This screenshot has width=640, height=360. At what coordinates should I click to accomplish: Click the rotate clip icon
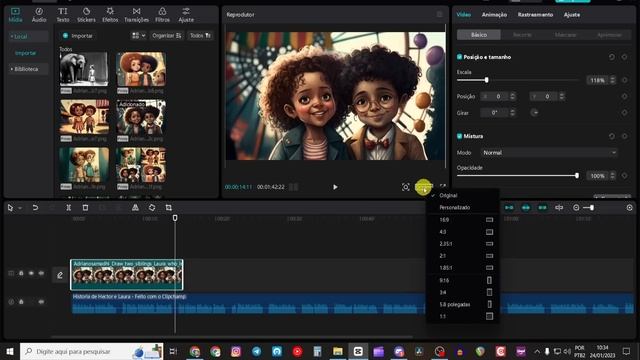152,207
